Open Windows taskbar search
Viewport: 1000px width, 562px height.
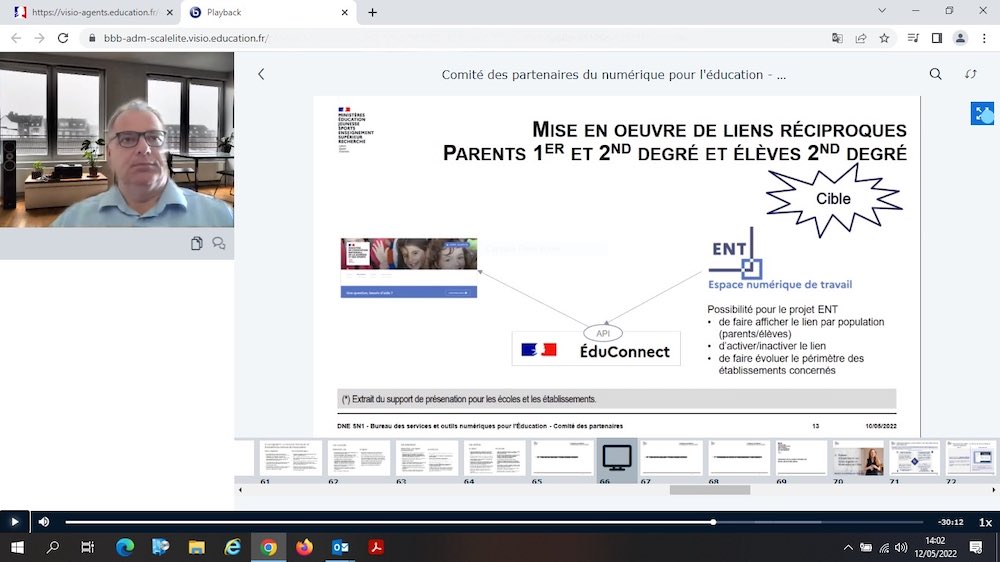click(x=53, y=547)
